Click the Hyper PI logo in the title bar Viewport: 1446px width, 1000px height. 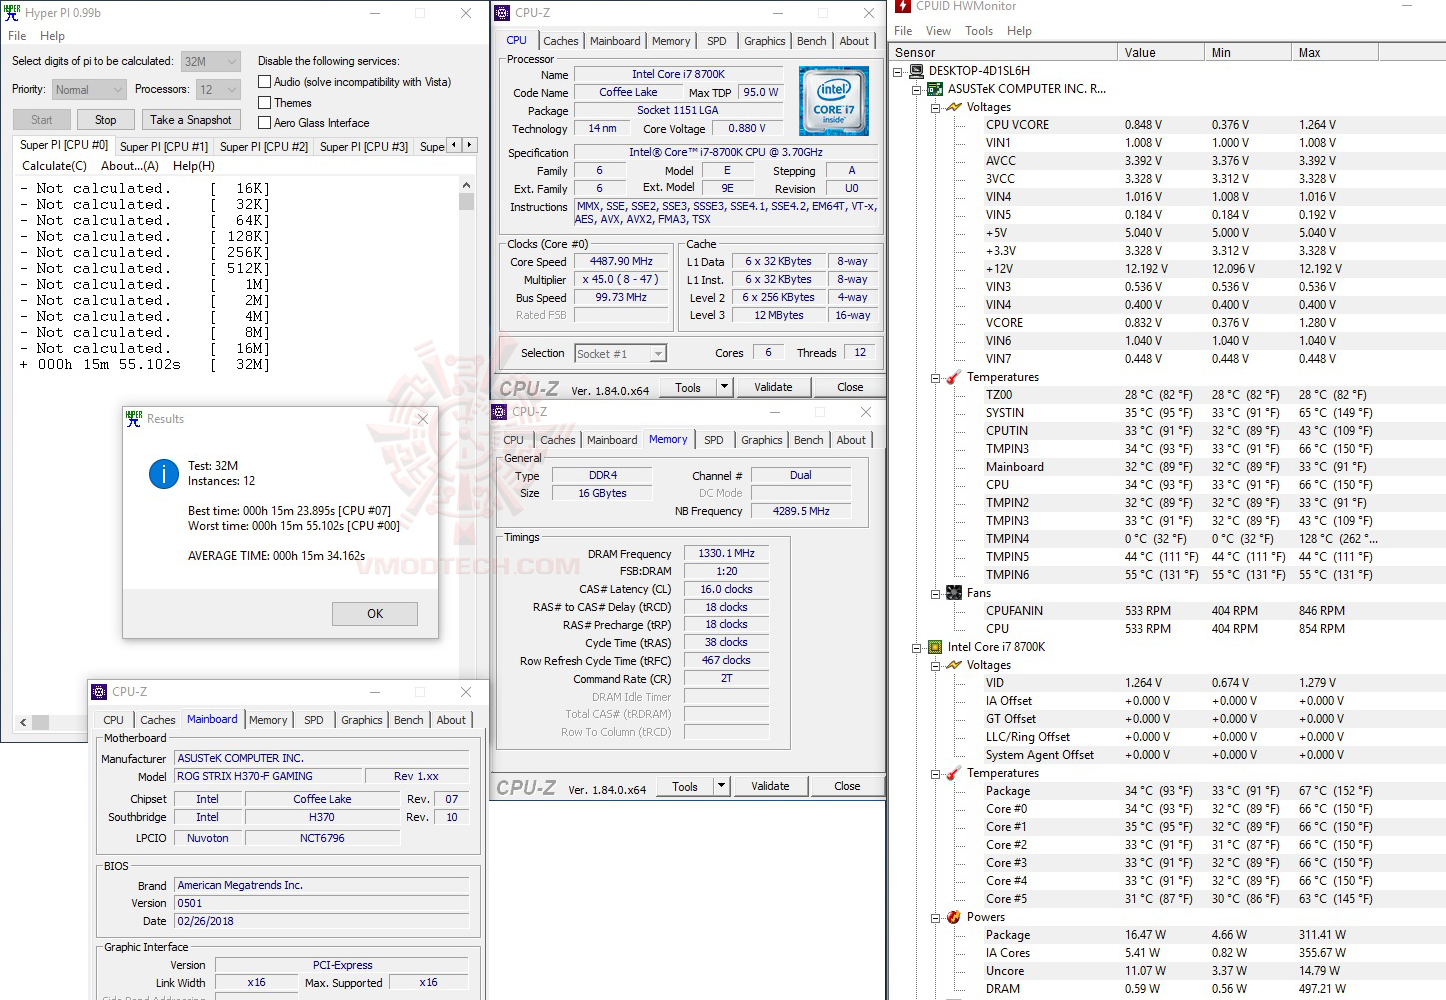pos(11,12)
